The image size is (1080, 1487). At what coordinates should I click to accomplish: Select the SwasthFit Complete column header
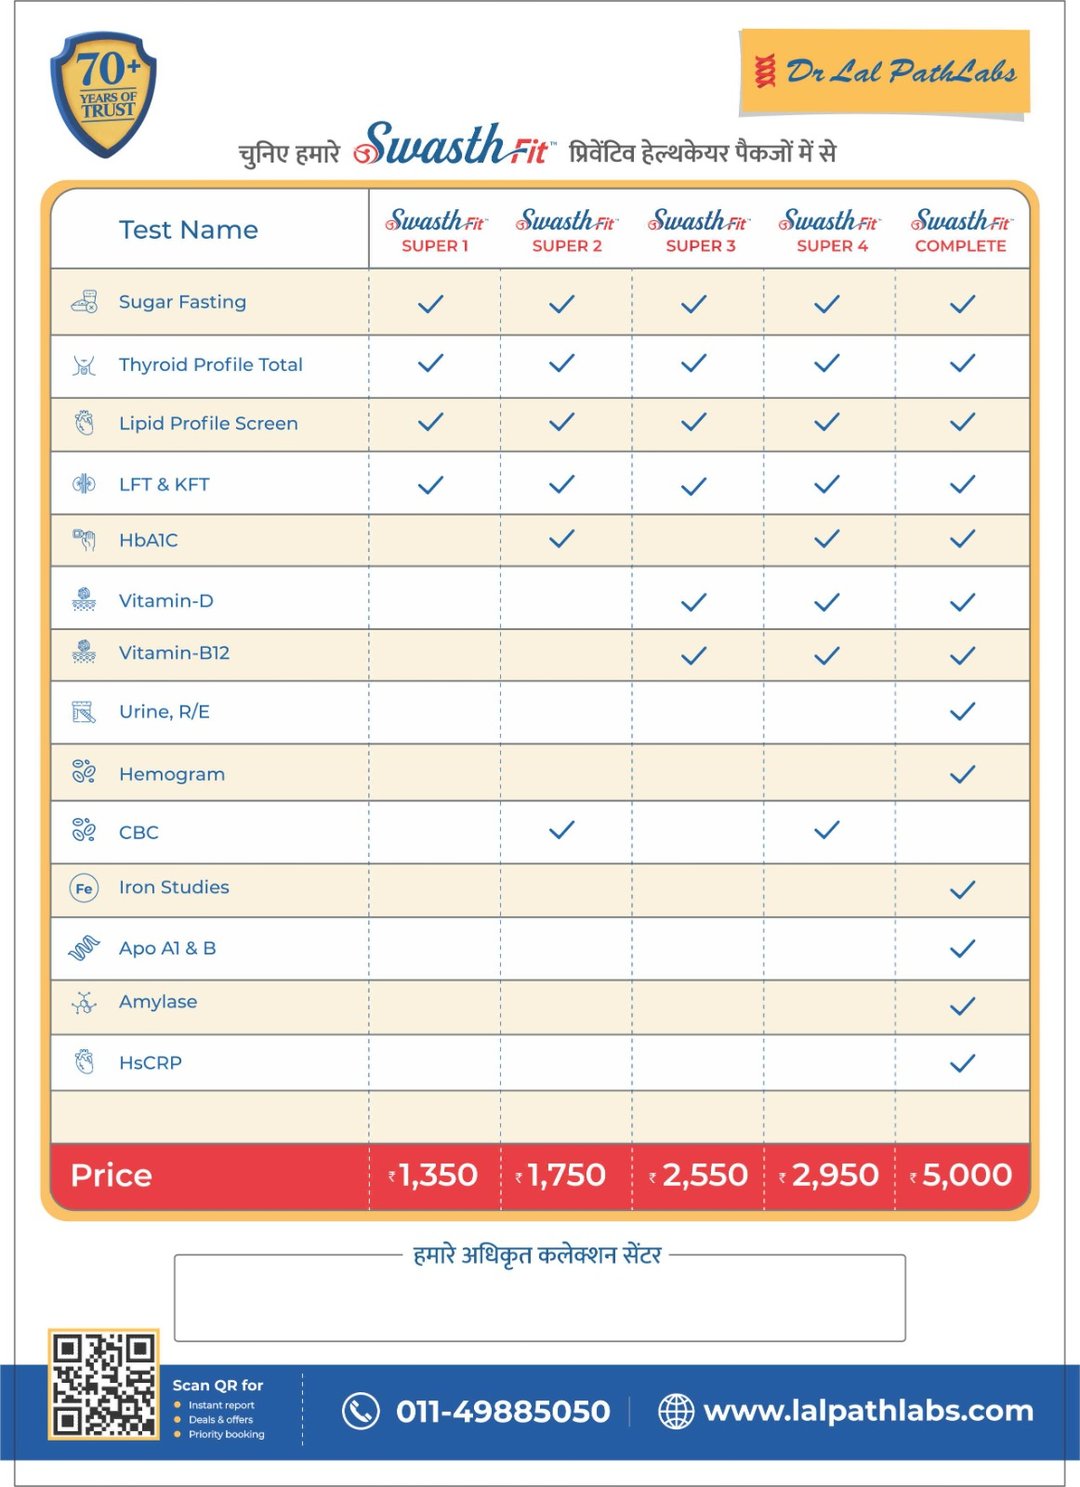(961, 231)
